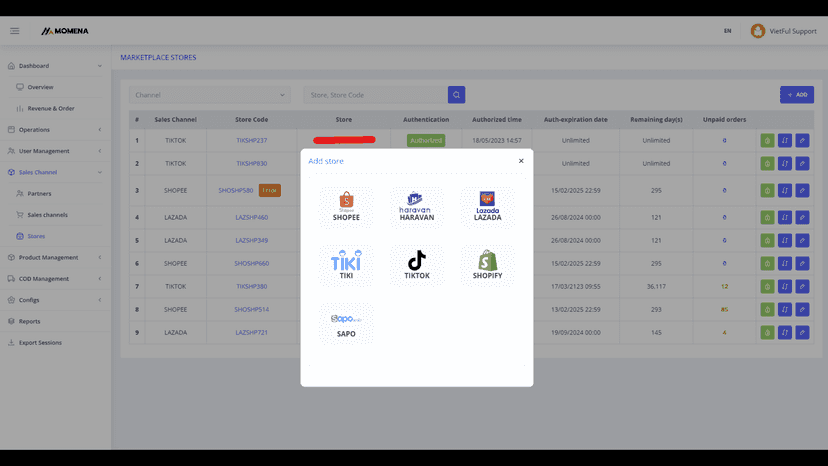828x466 pixels.
Task: Open Stores in the sidebar
Action: coord(36,236)
